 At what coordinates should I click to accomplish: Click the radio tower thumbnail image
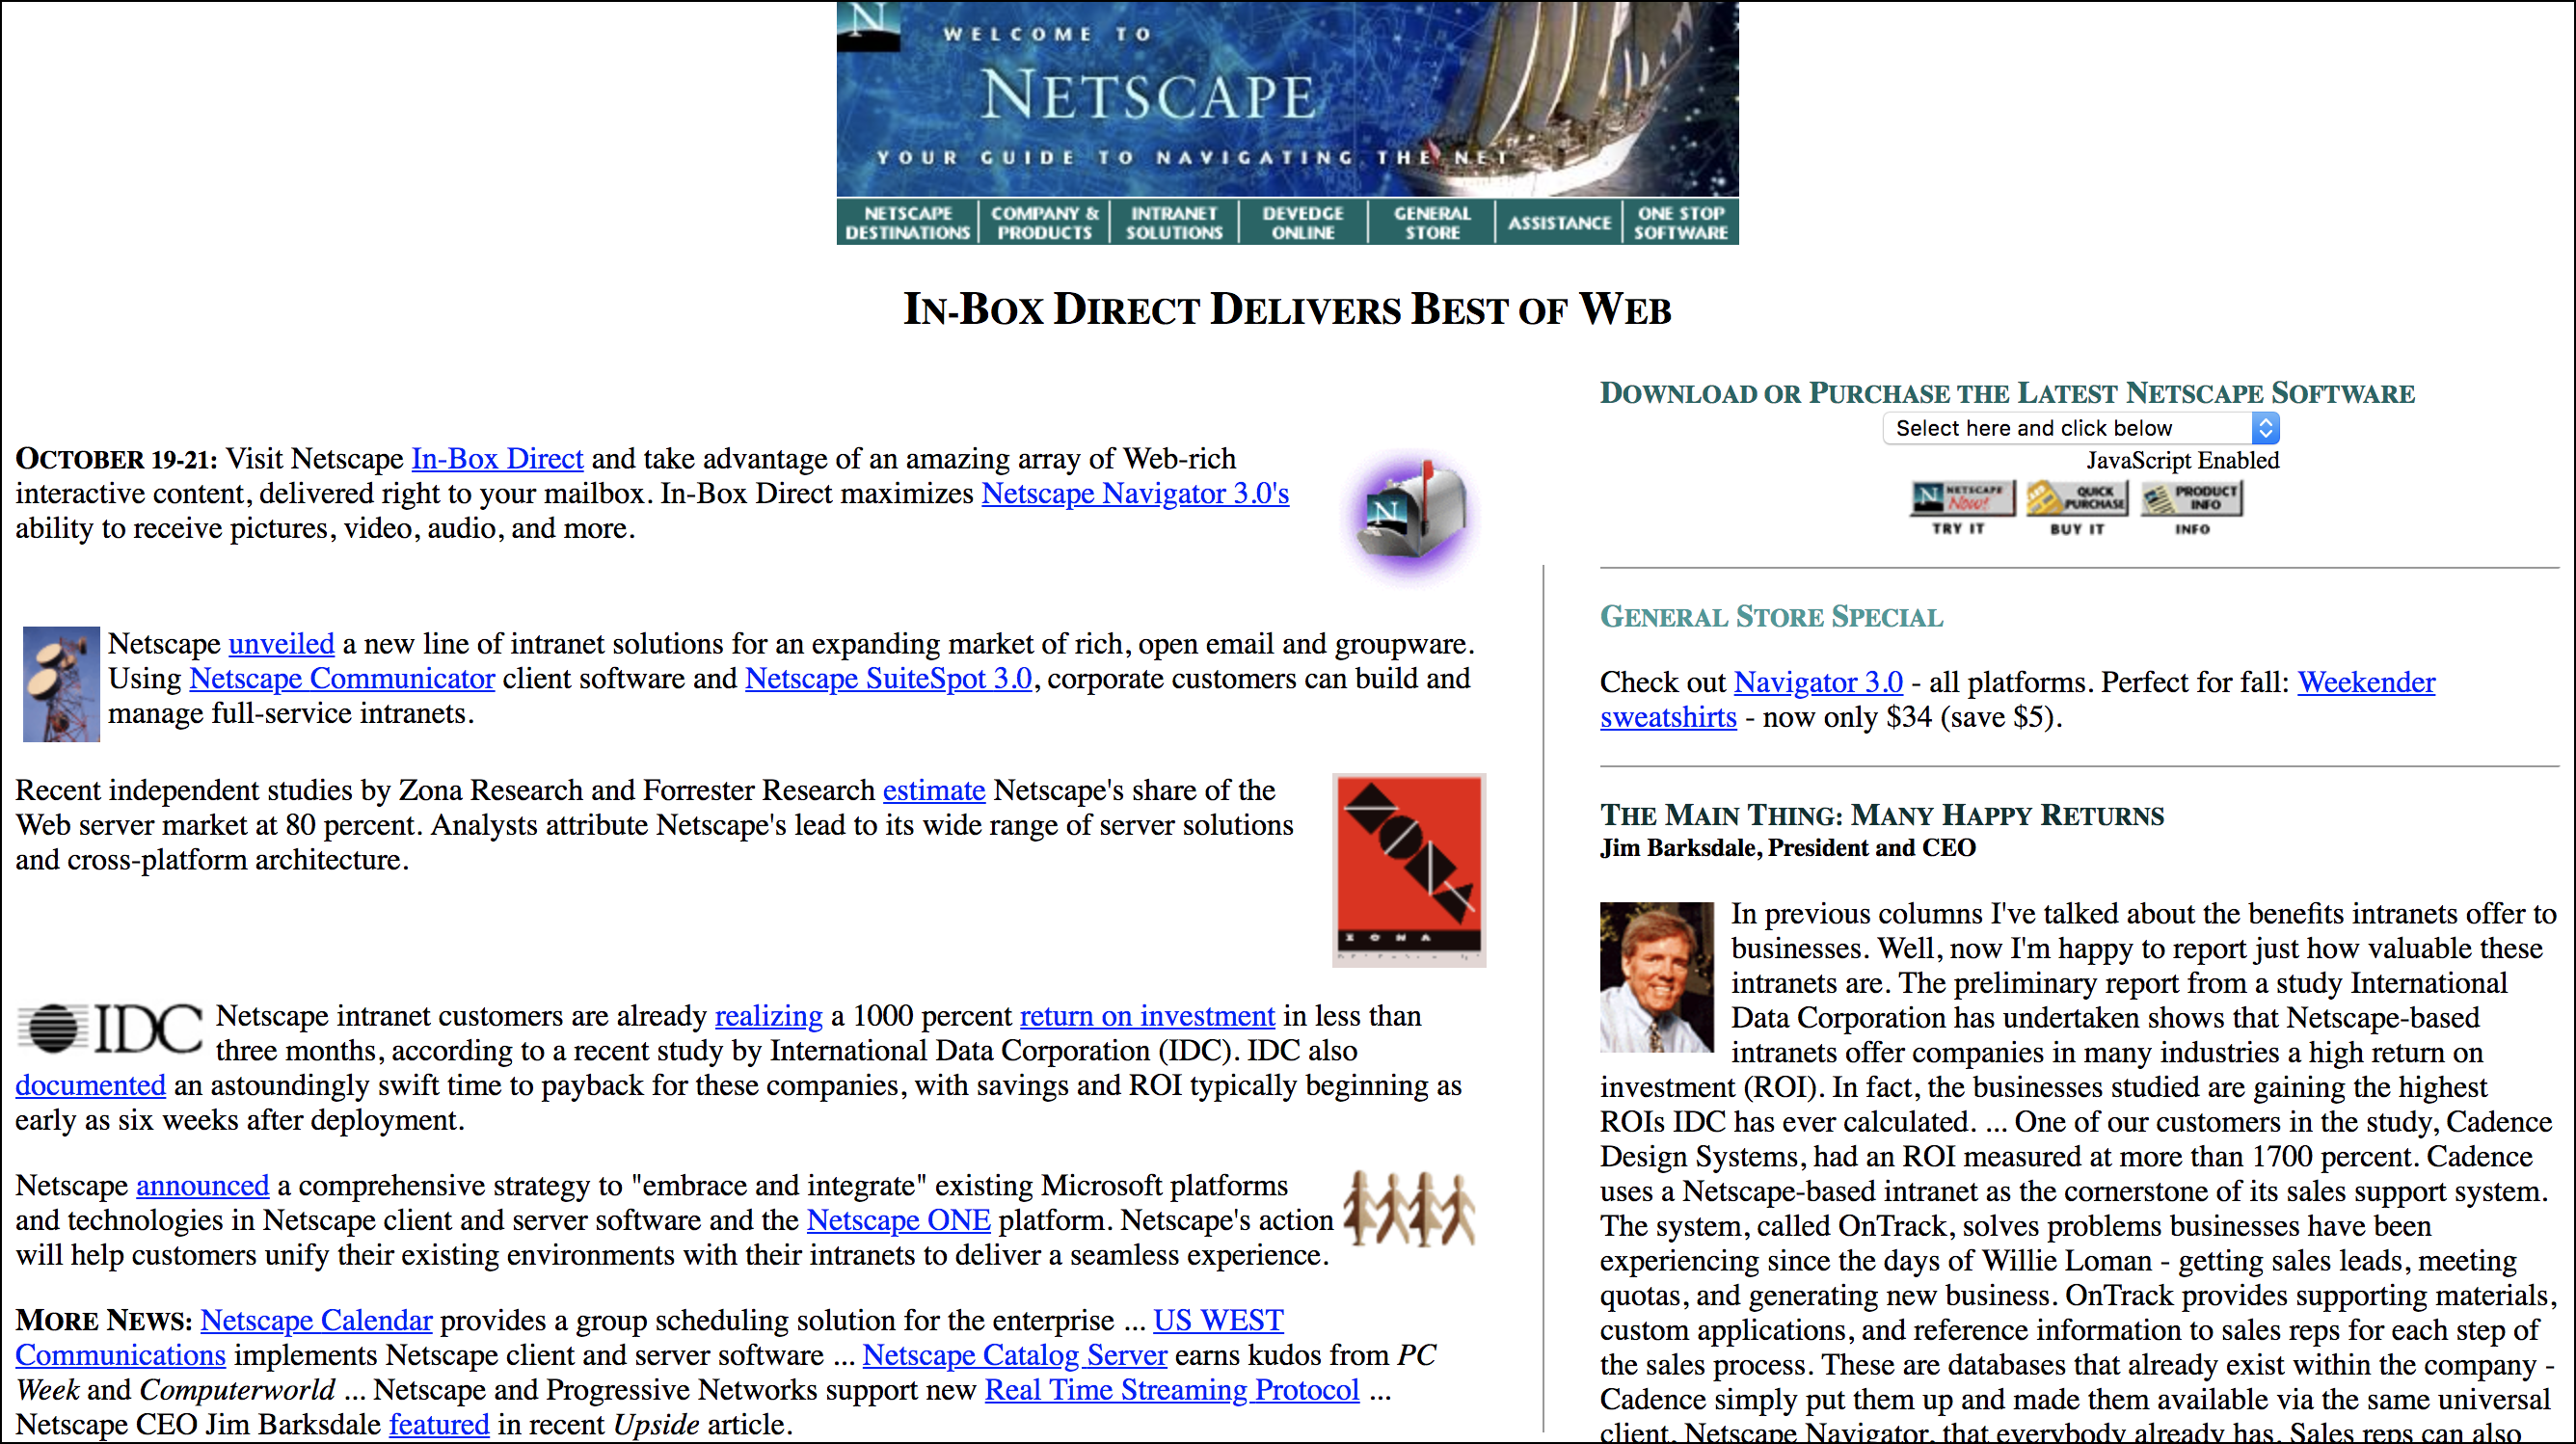(x=61, y=684)
